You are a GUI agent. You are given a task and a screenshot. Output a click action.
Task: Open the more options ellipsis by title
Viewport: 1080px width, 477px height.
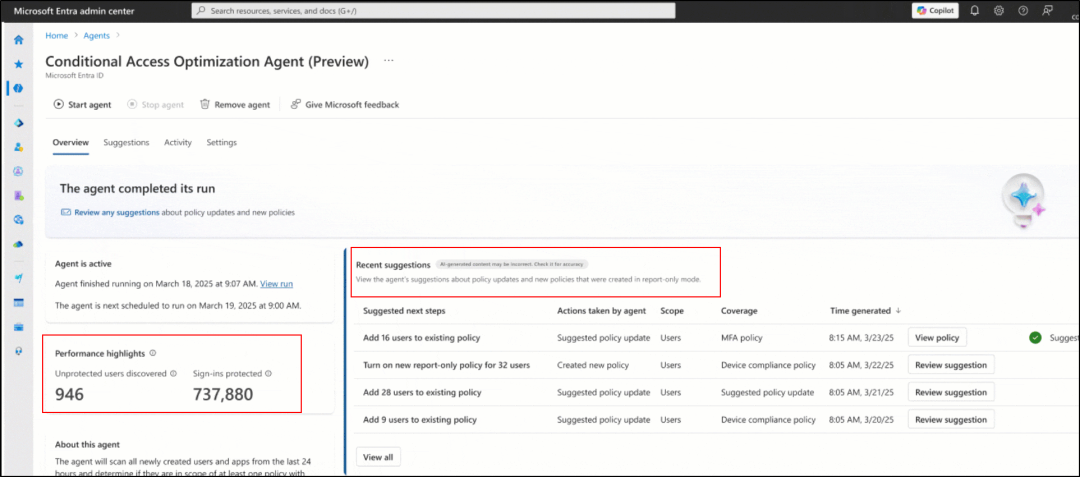(388, 61)
